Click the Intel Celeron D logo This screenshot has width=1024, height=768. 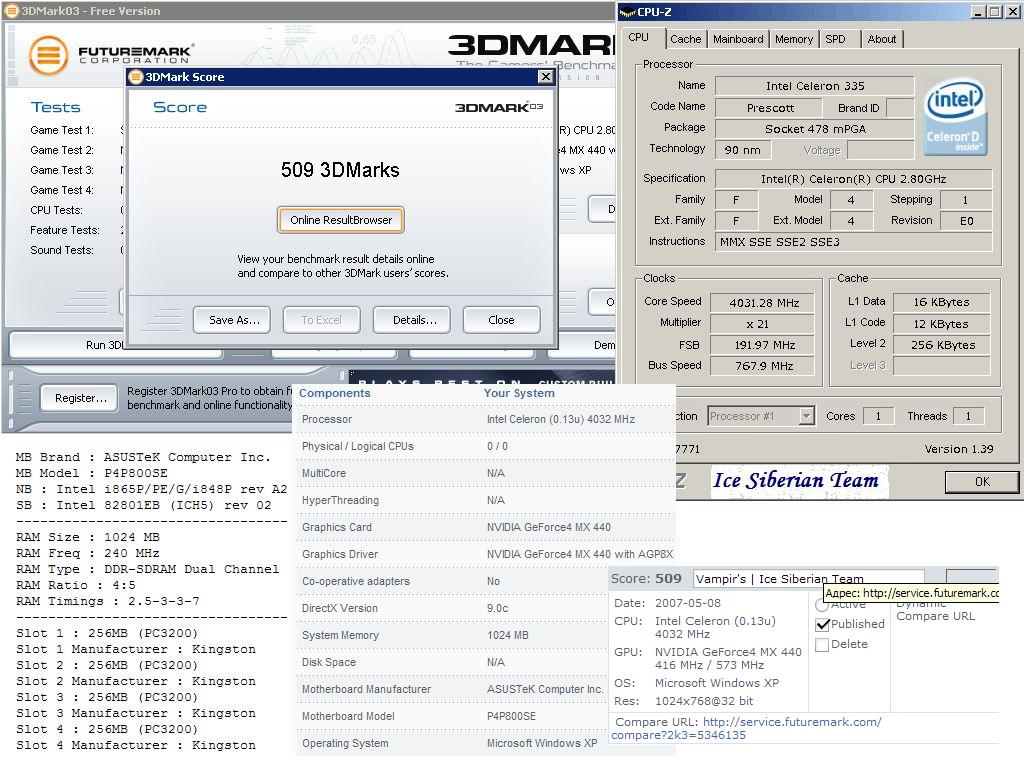coord(955,117)
